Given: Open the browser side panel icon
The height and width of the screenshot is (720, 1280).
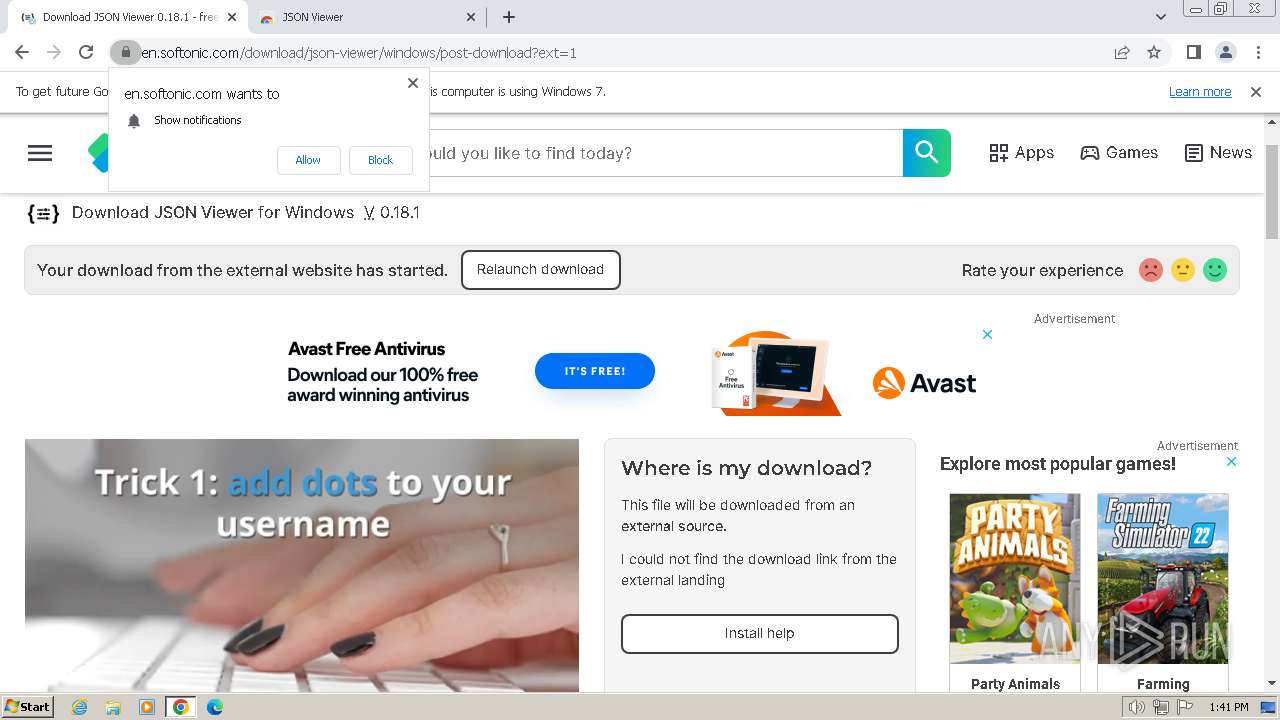Looking at the screenshot, I should (x=1193, y=52).
